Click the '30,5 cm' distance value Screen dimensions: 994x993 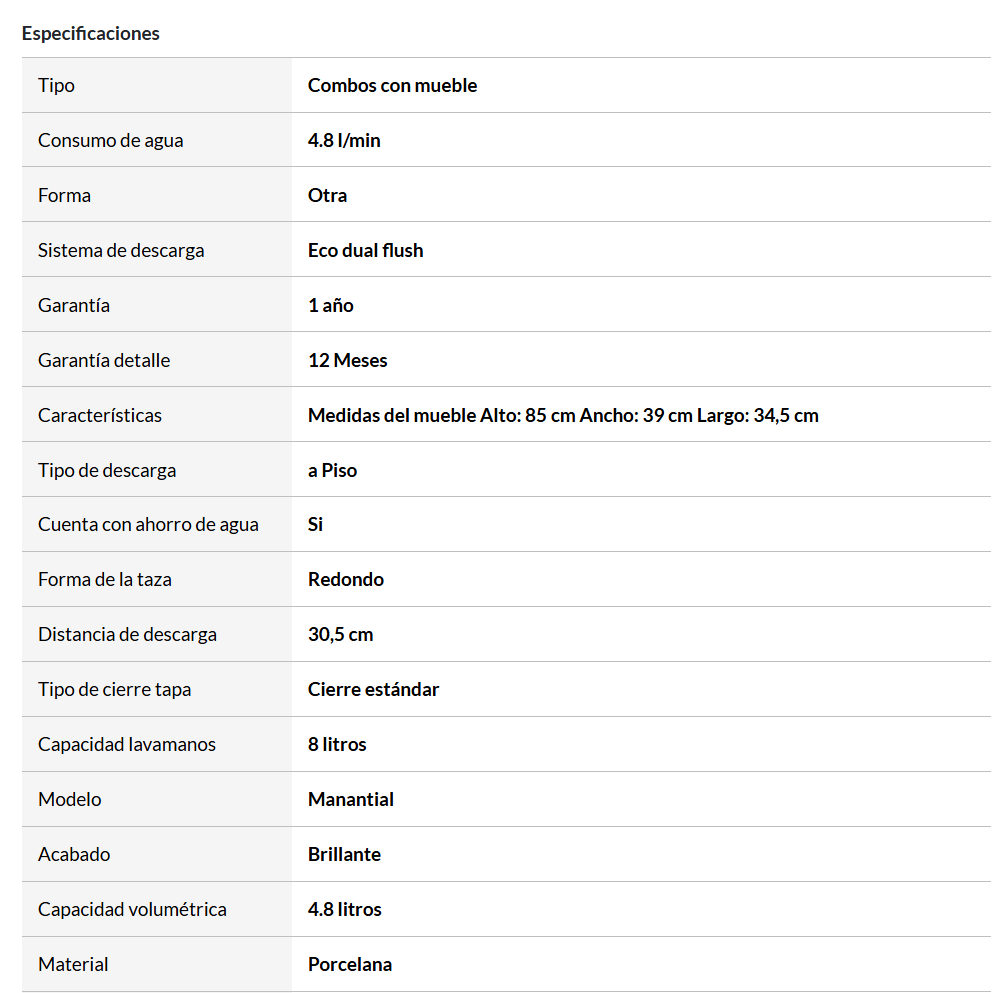pos(340,634)
